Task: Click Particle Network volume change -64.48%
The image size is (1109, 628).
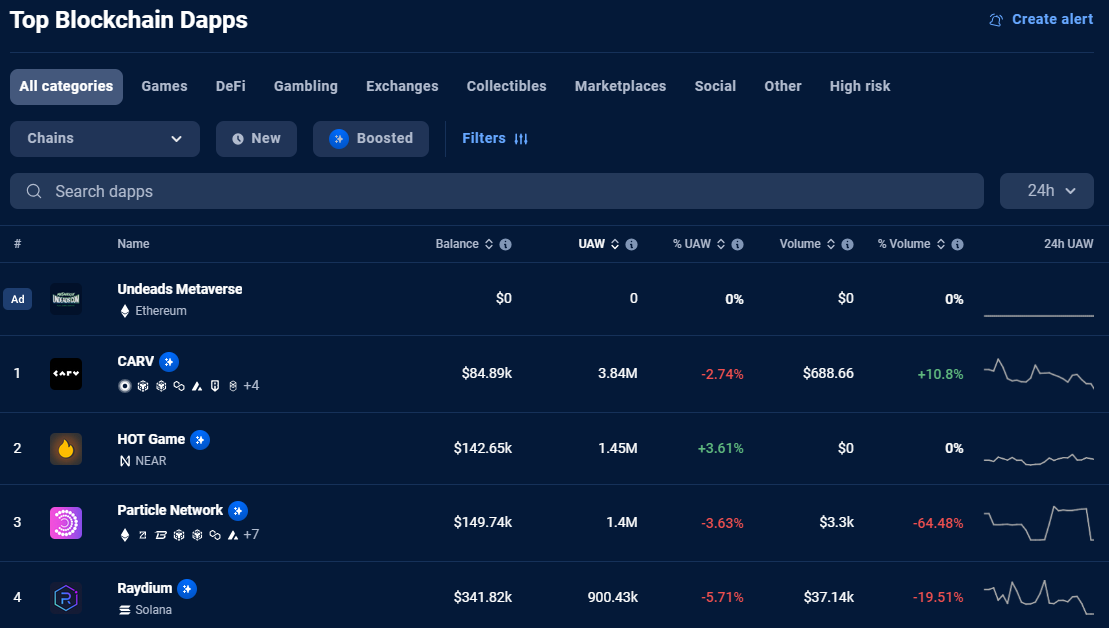Action: pyautogui.click(x=938, y=523)
